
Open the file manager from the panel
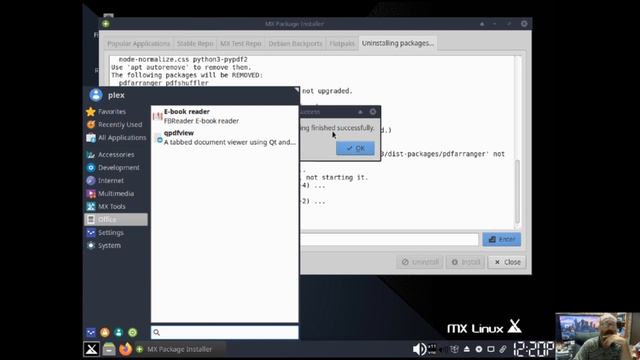(109, 349)
